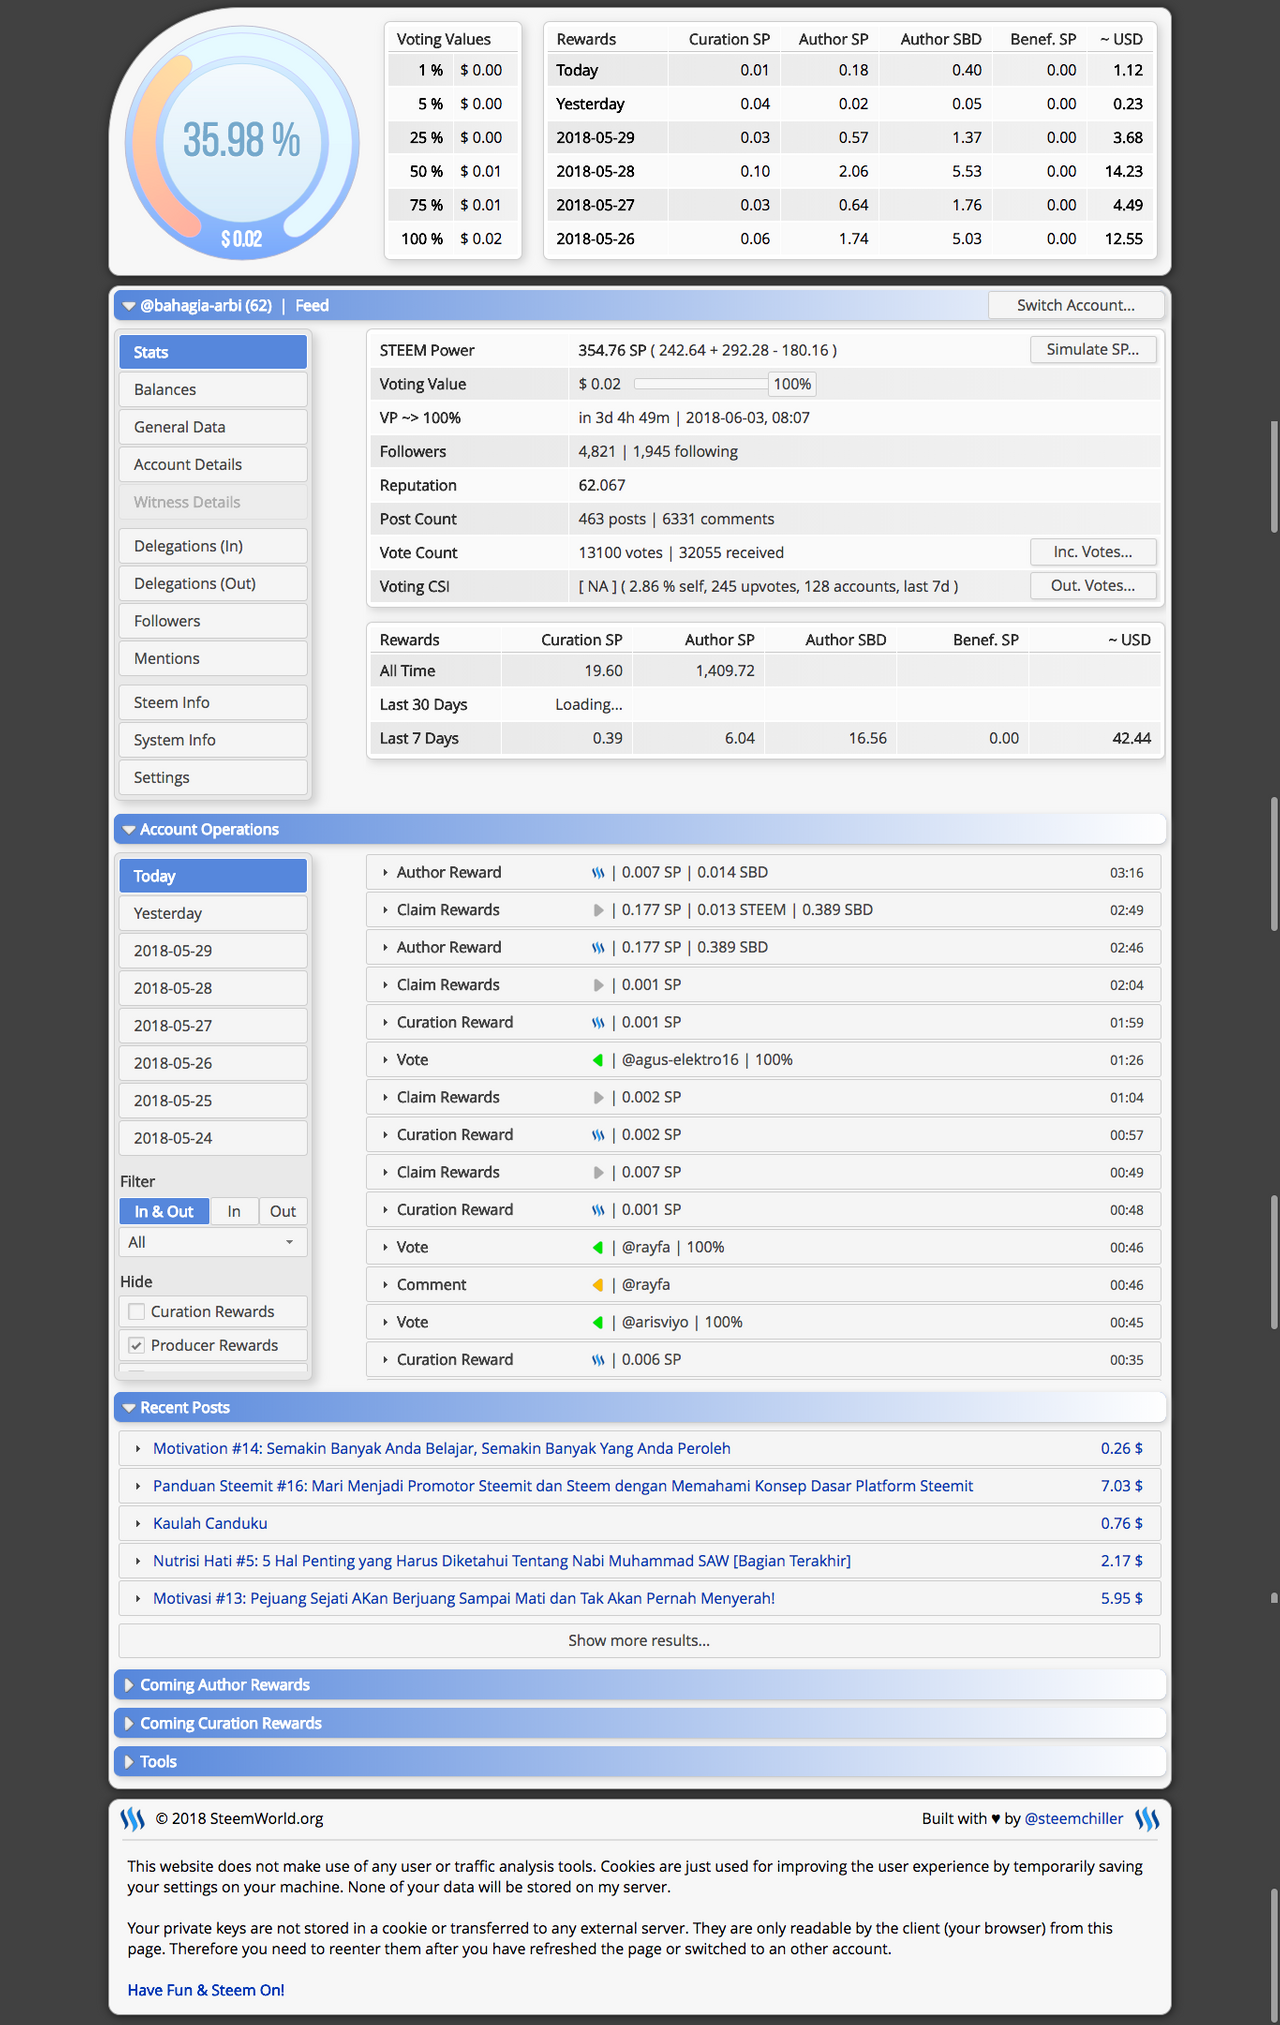This screenshot has height=2025, width=1280.
Task: Open the Motivation #14 post link
Action: coord(442,1449)
